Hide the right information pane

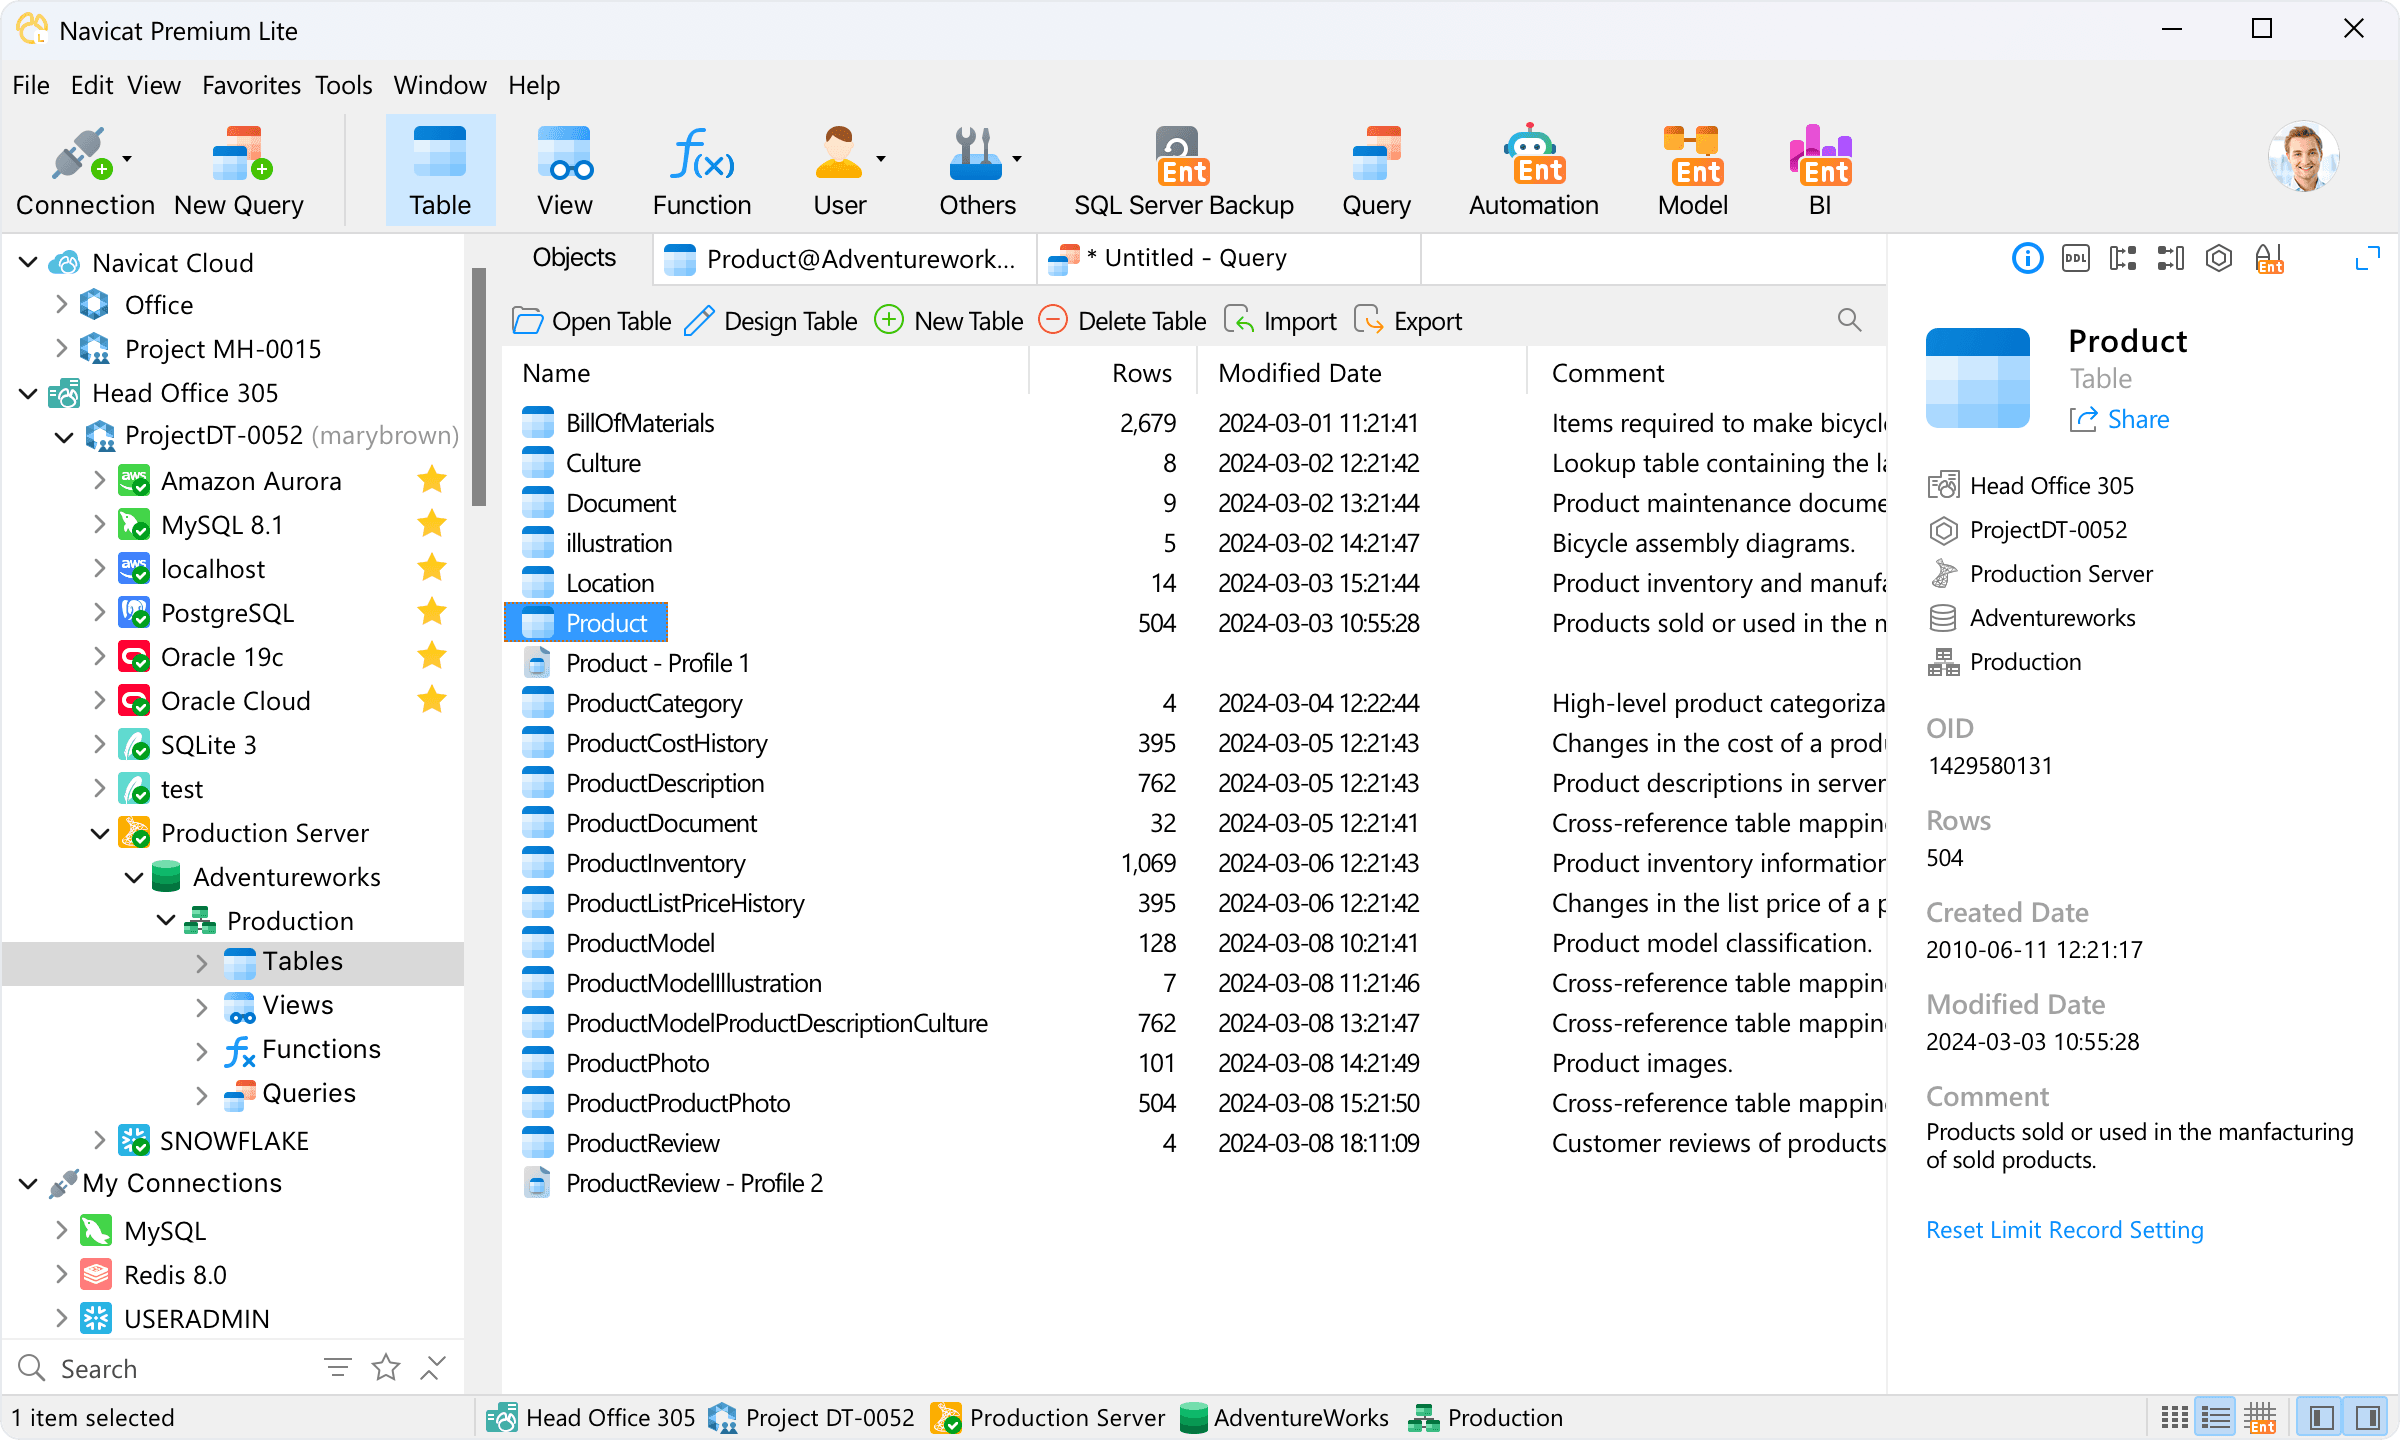2366,1416
